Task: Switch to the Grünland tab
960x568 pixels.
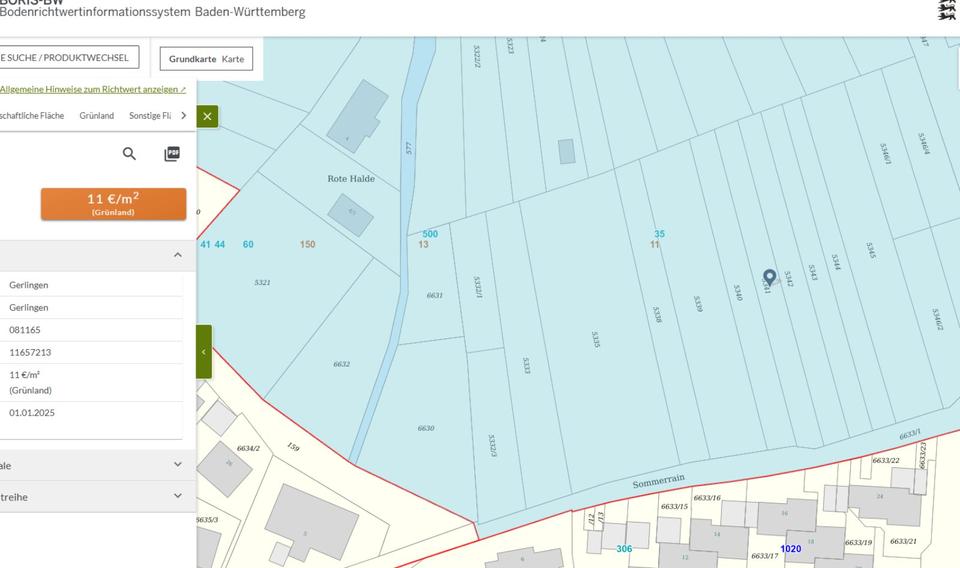Action: (x=97, y=116)
